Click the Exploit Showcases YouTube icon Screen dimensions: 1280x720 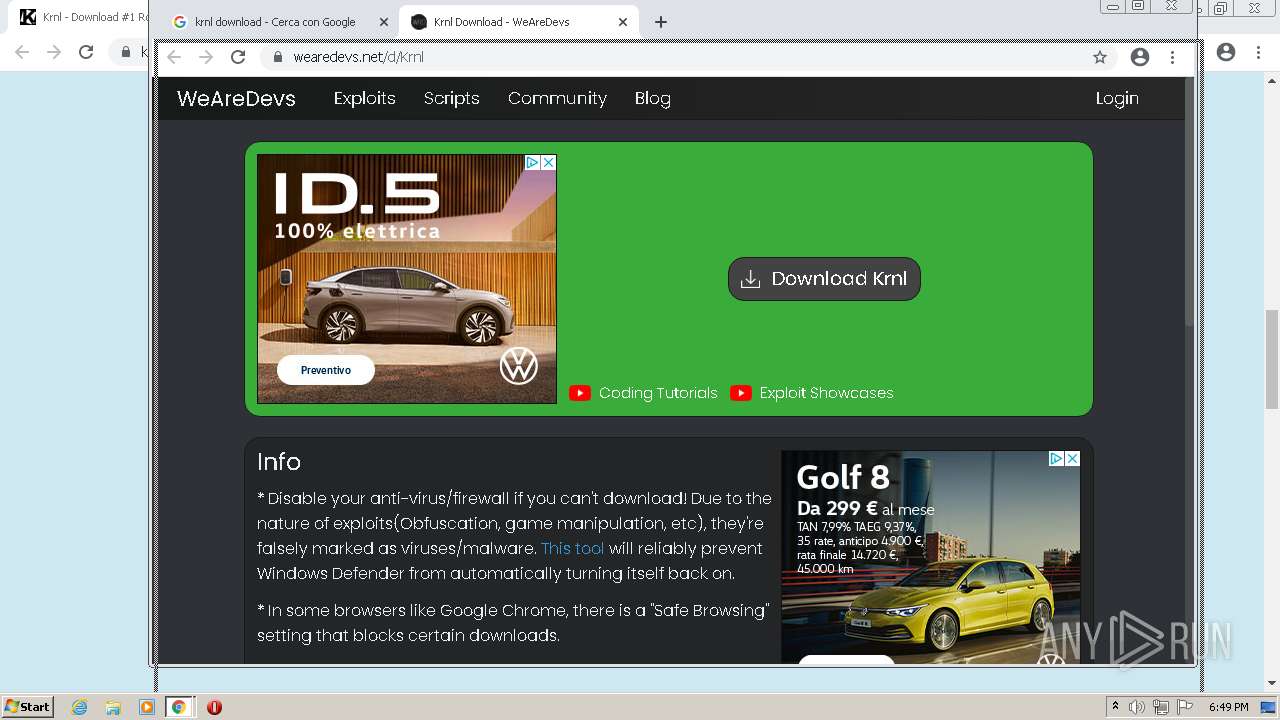pos(741,393)
